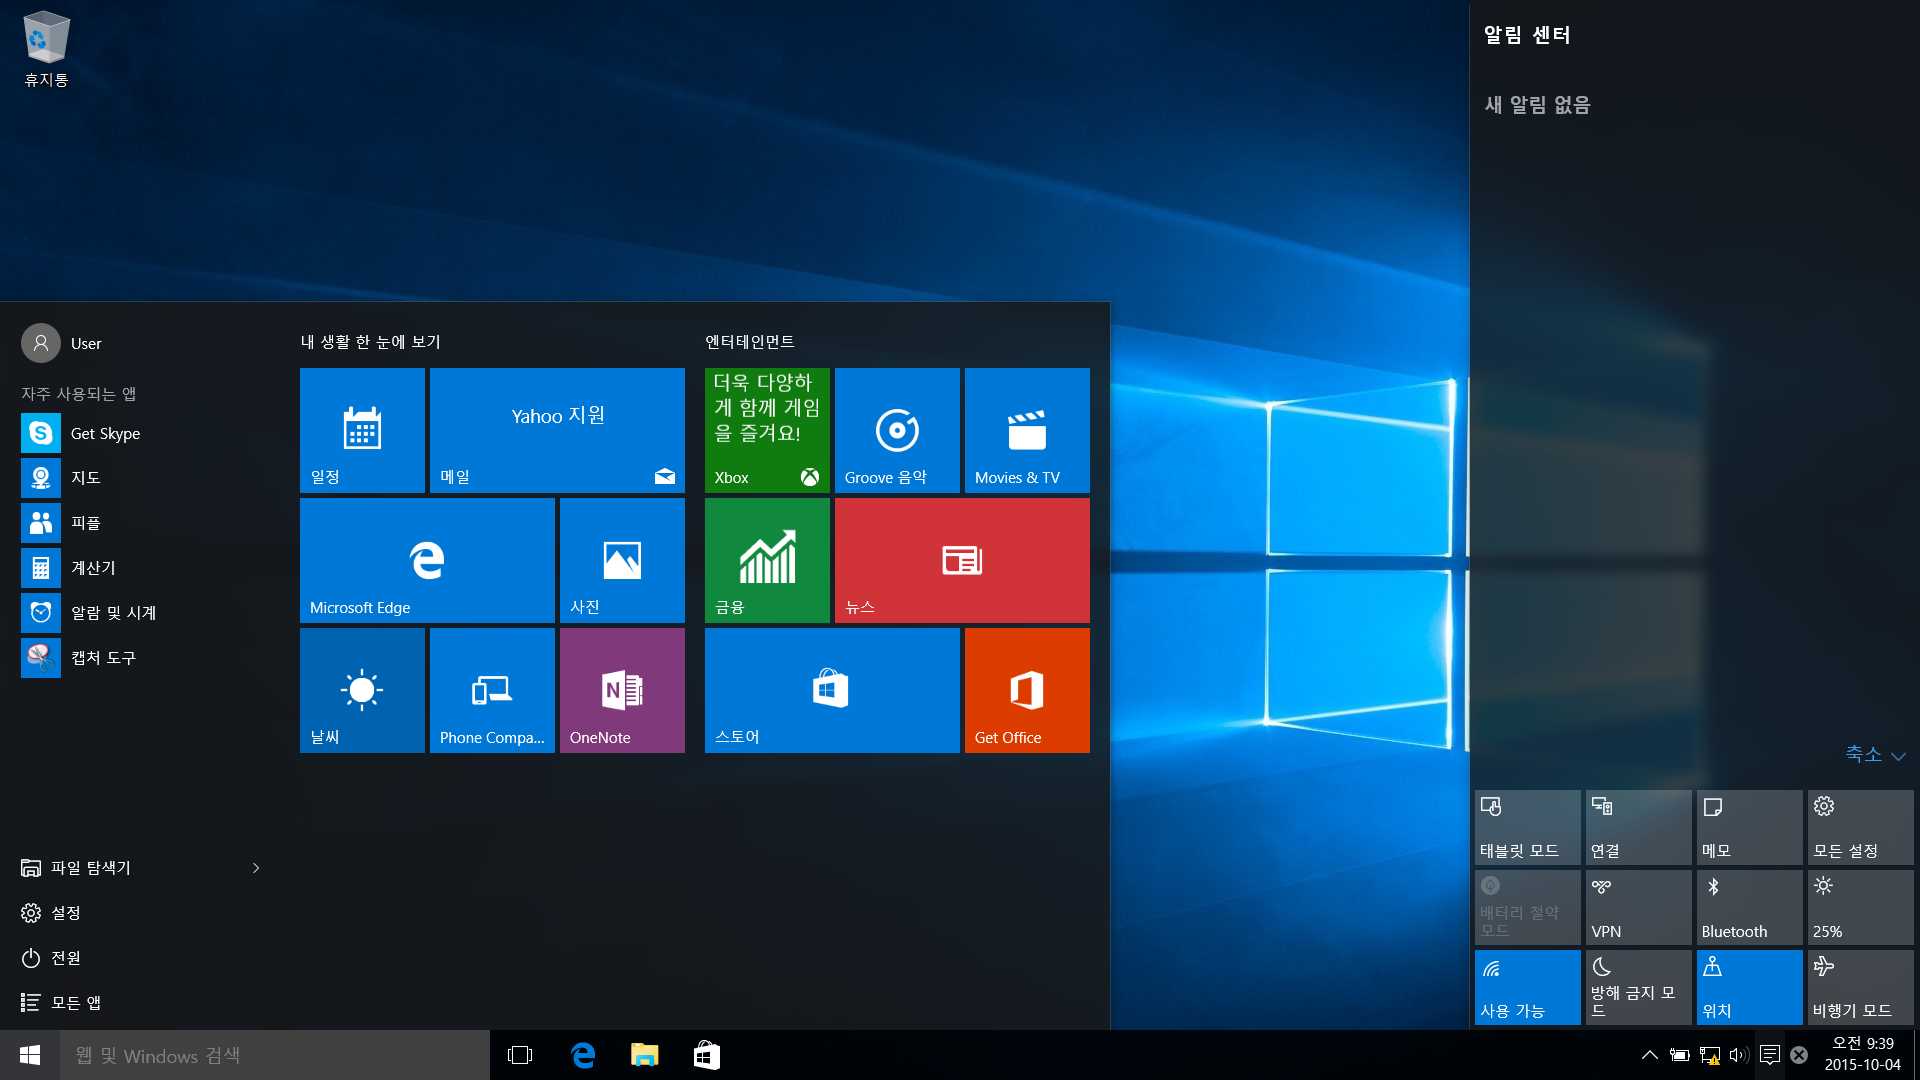Open All settings (모든 설정) quick action
1920x1080 pixels.
1860,827
